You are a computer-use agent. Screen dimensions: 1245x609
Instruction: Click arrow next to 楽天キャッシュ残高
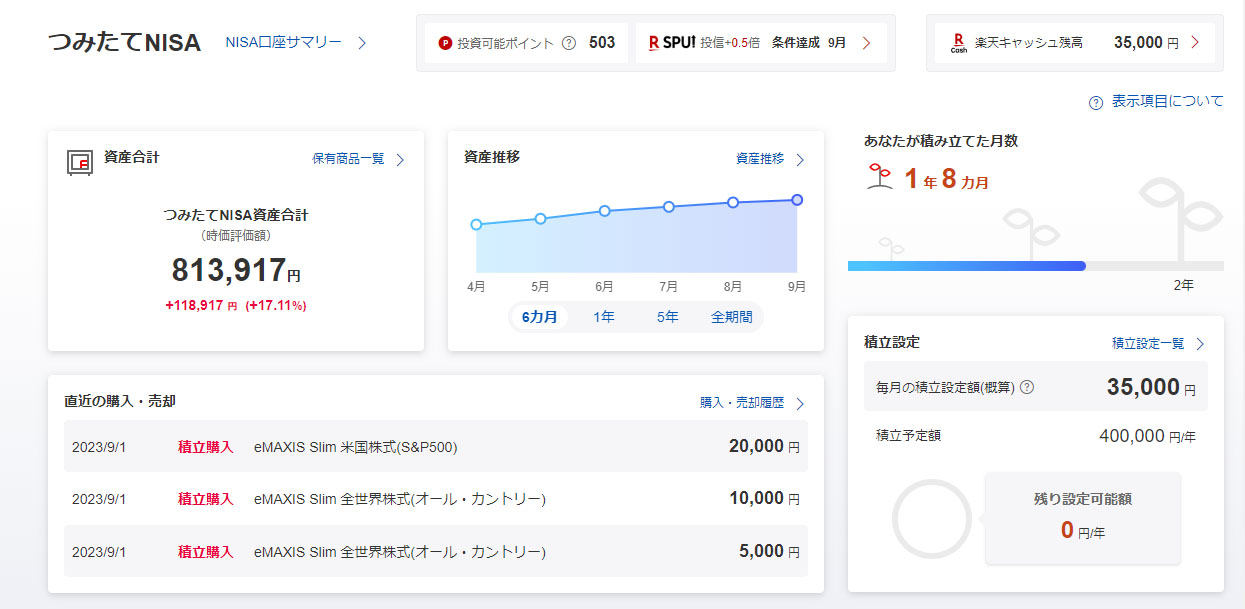pyautogui.click(x=1195, y=43)
